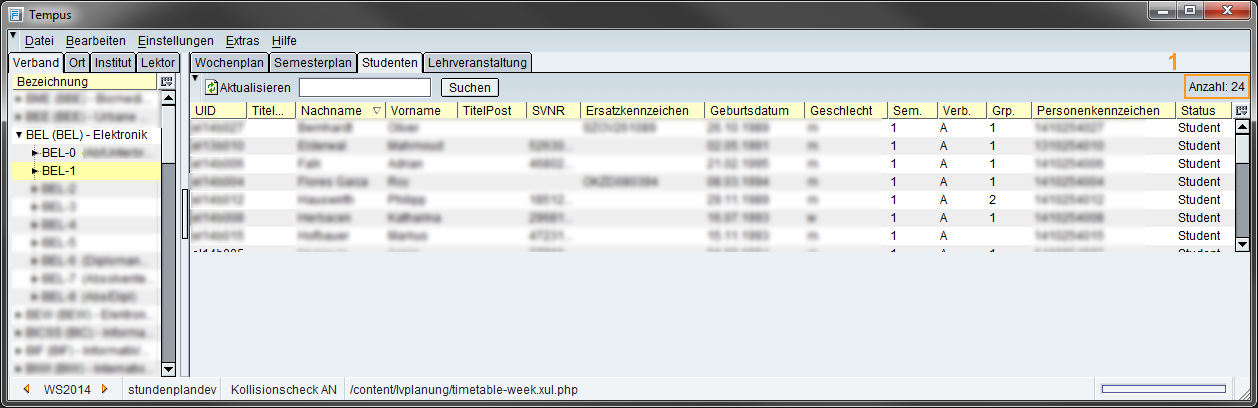Viewport: 1258px width, 408px height.
Task: Open the Einstellungen menu
Action: [175, 41]
